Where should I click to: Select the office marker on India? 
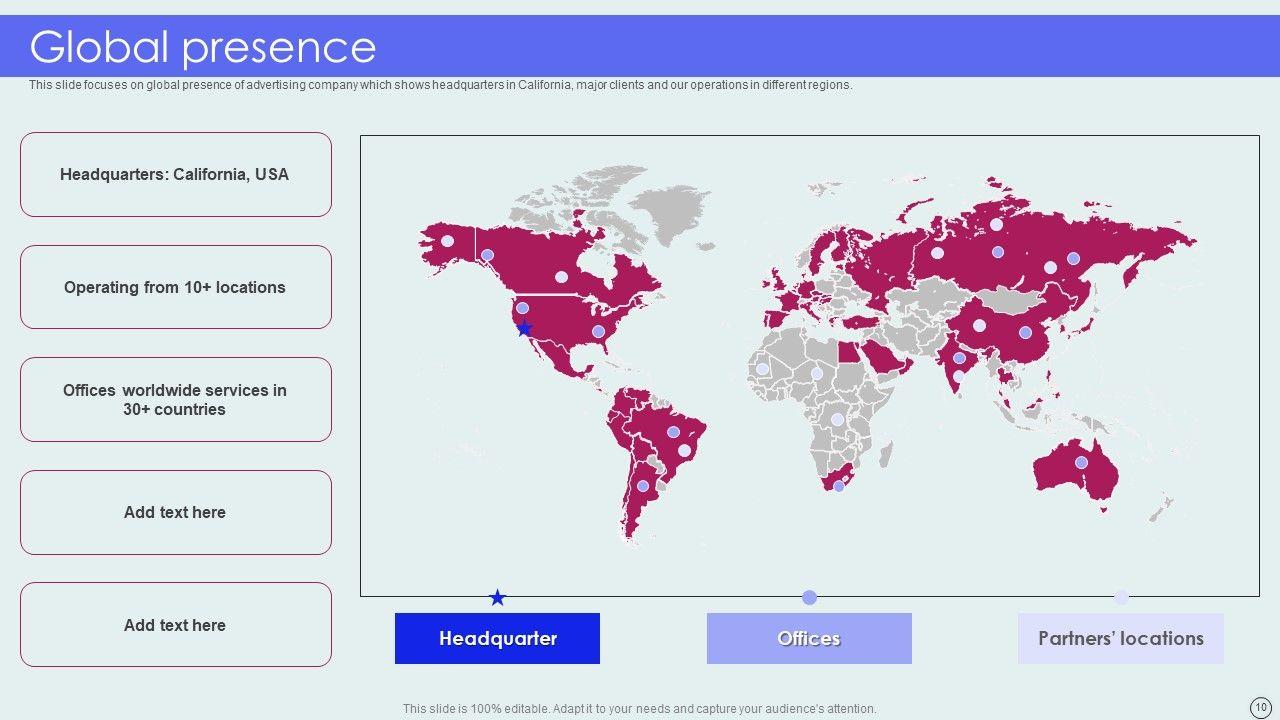[x=959, y=358]
